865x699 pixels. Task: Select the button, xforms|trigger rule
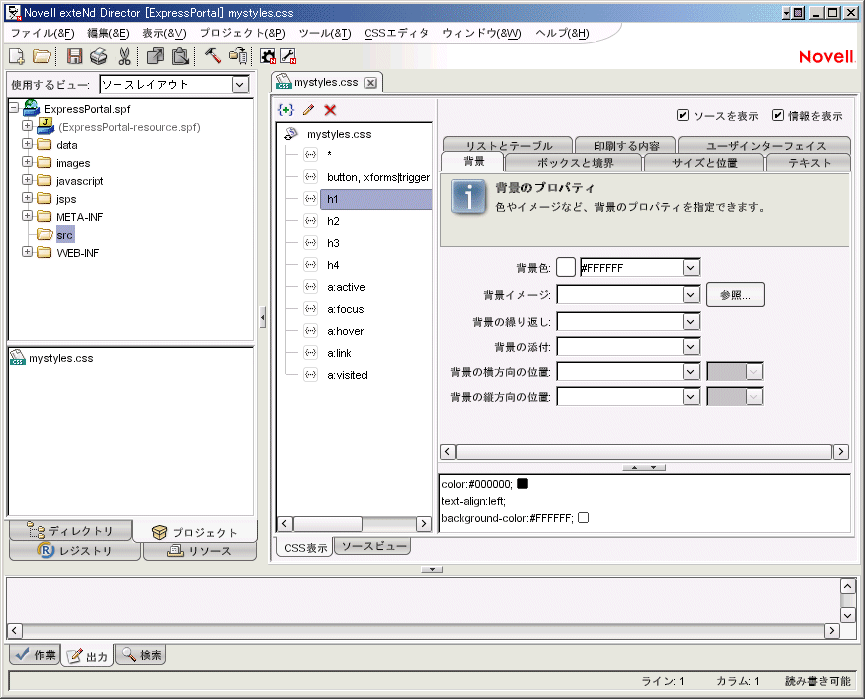coord(378,177)
